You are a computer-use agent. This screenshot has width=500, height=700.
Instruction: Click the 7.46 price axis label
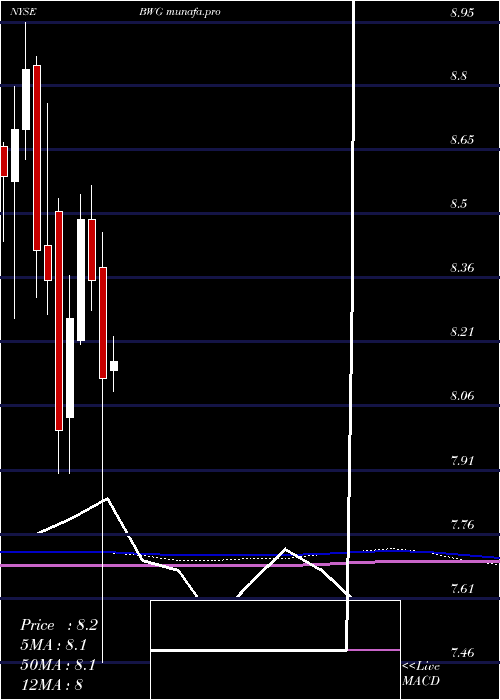[x=462, y=652]
